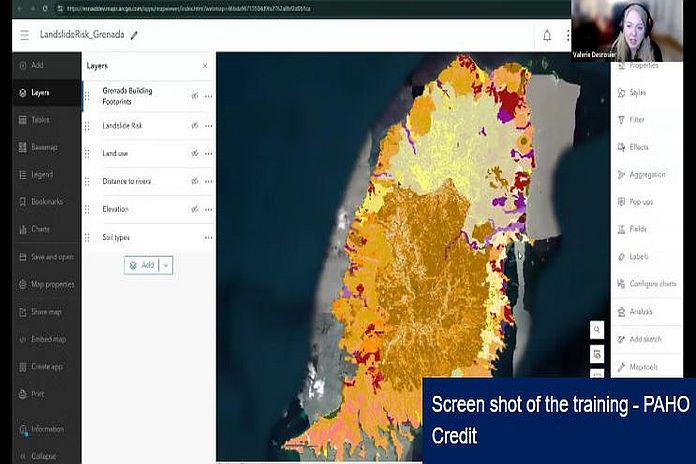Open options menu for Soil types layer
The width and height of the screenshot is (696, 464).
tap(208, 237)
